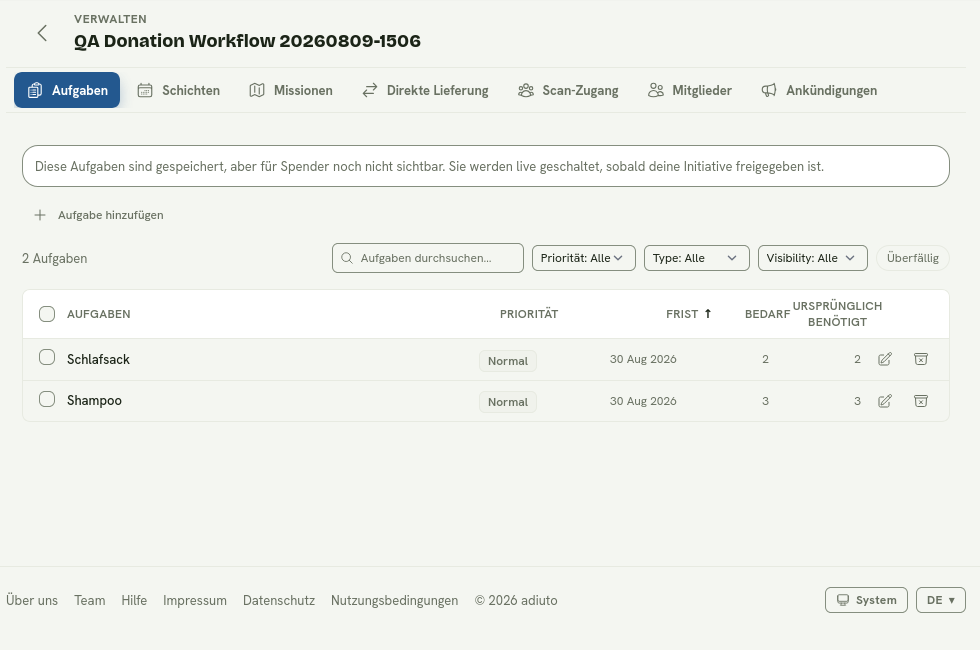This screenshot has width=980, height=650.
Task: Open the Scan-Zugang tab
Action: (568, 90)
